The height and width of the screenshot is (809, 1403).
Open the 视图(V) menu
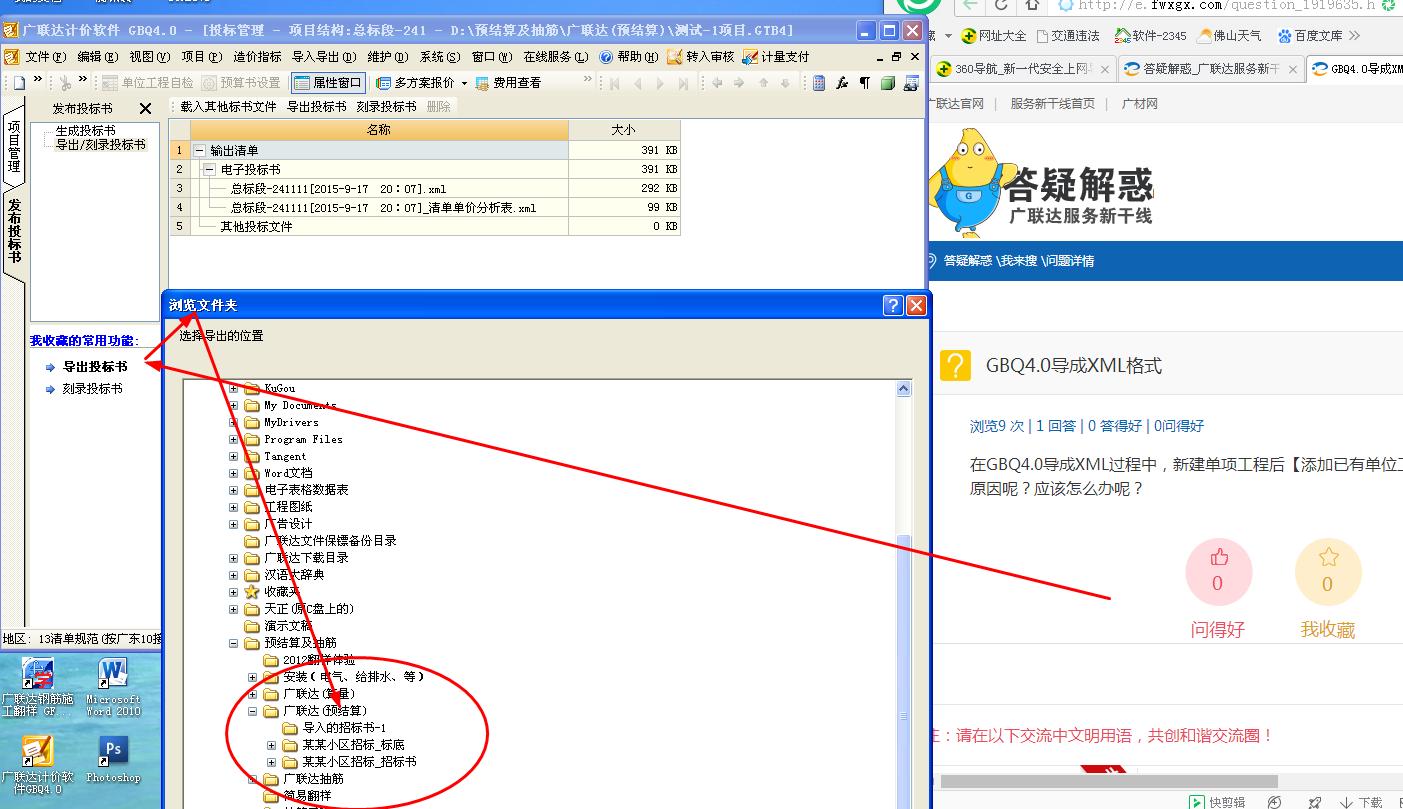149,57
